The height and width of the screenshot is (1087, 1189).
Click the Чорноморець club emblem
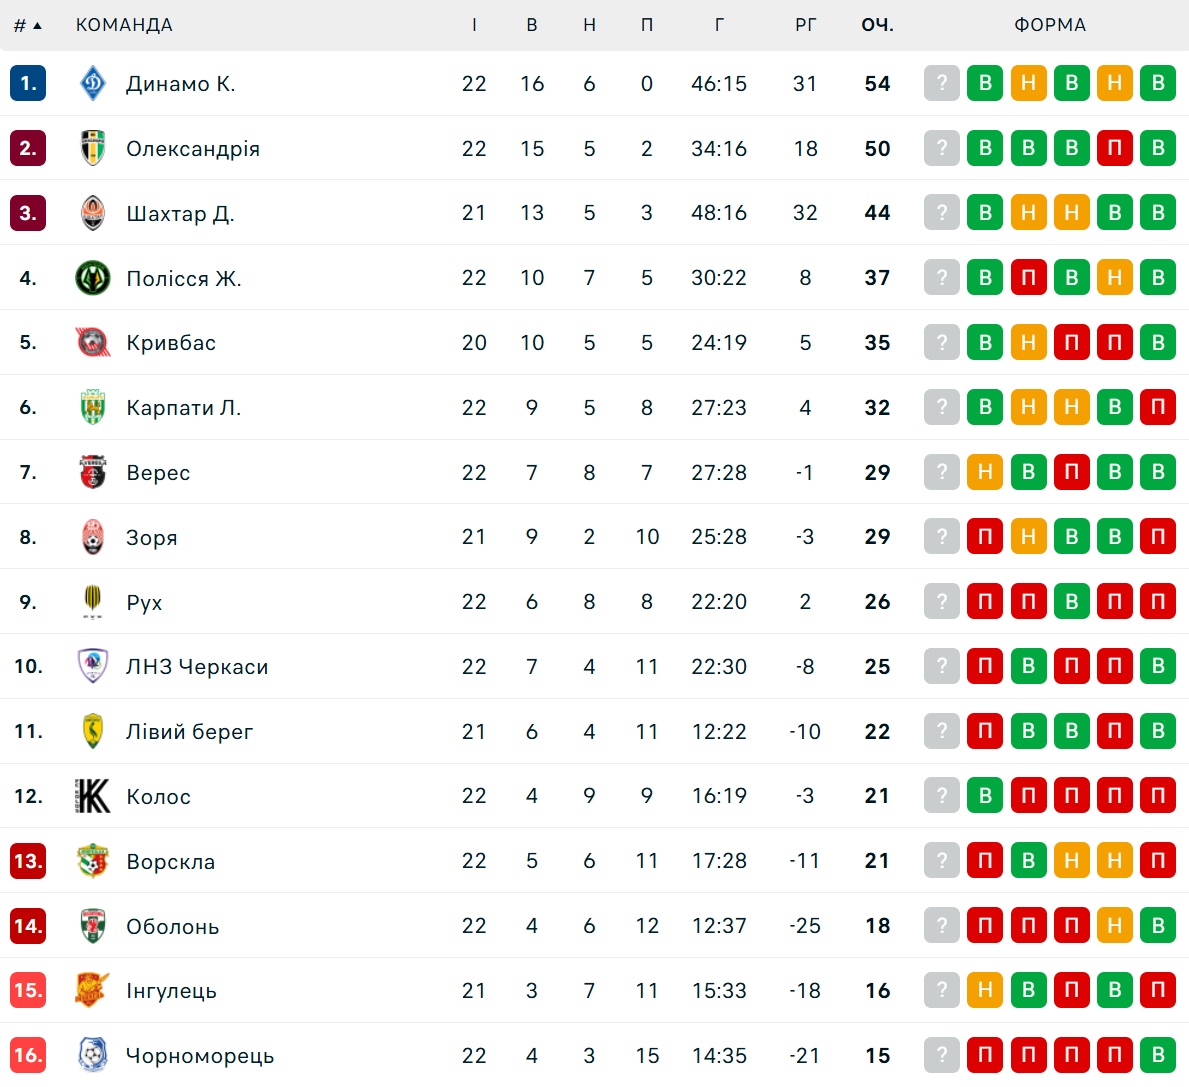(x=93, y=1055)
